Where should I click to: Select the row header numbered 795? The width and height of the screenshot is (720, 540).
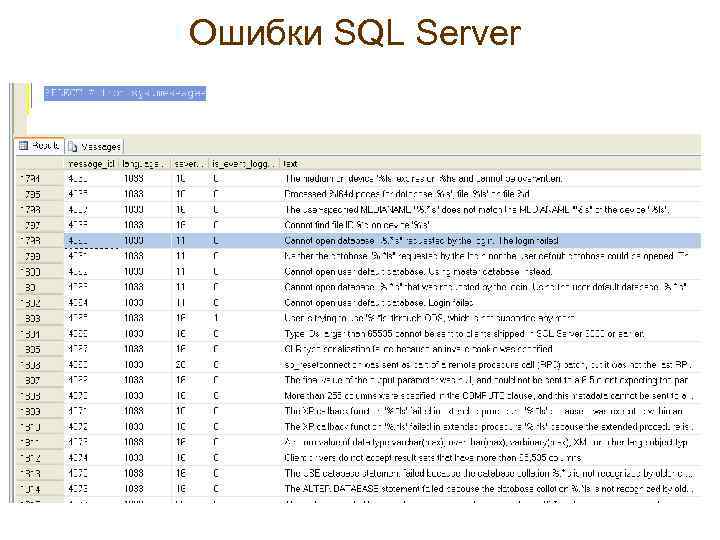click(39, 194)
